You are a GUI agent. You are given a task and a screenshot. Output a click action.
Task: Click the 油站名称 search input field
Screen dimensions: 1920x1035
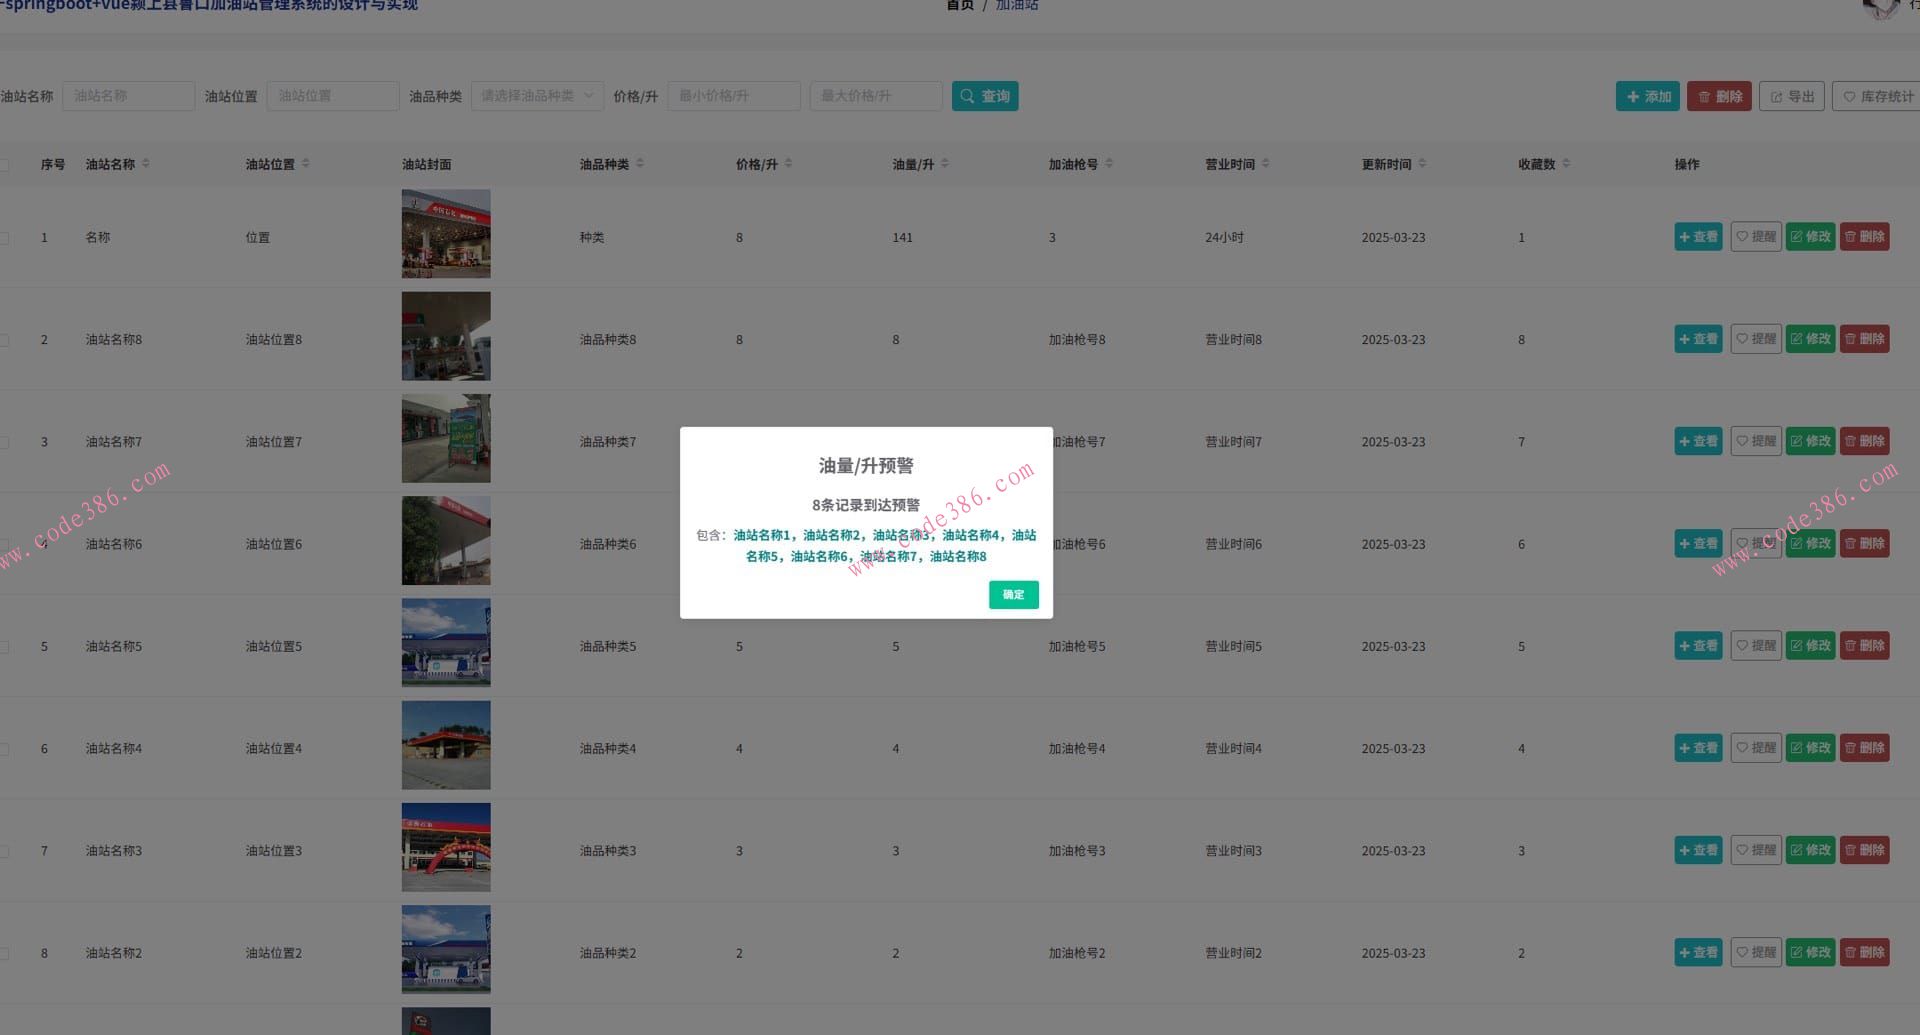128,96
